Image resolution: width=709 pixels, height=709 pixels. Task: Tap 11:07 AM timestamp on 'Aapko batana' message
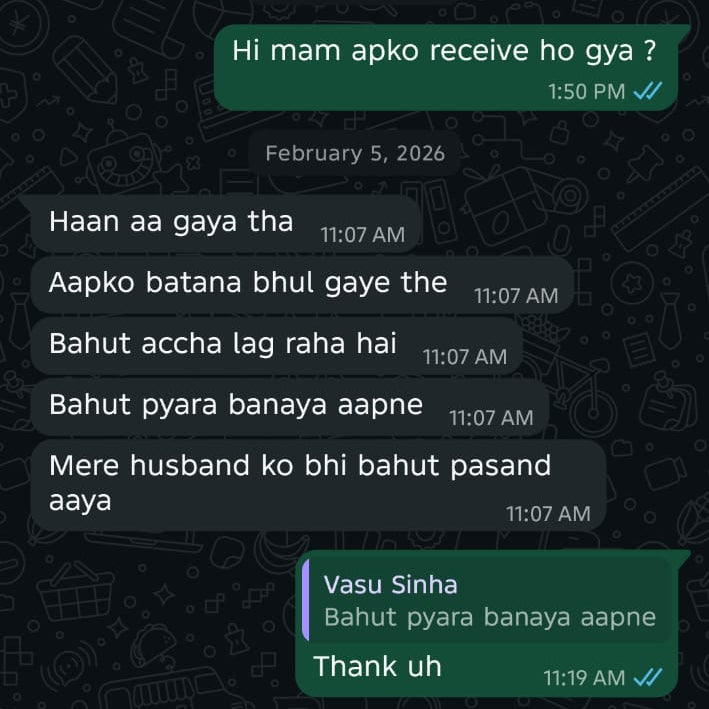516,296
